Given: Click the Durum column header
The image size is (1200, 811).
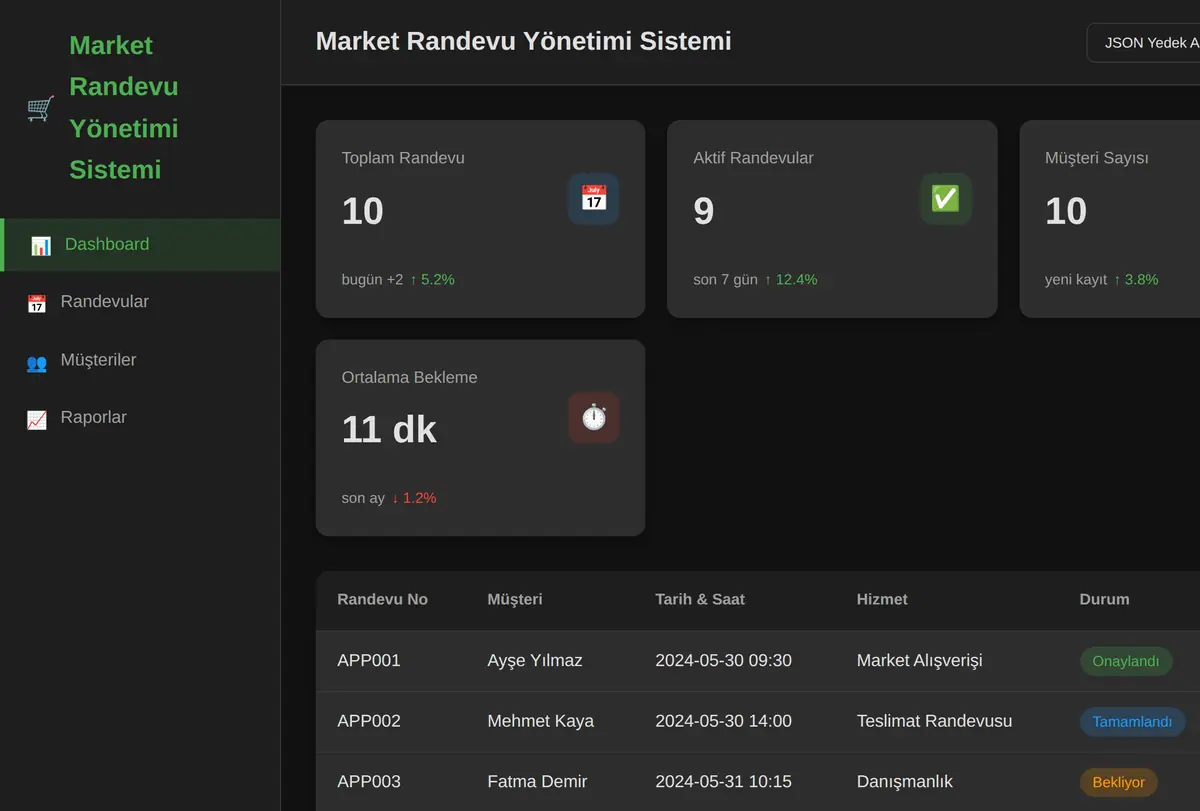Looking at the screenshot, I should pos(1104,599).
